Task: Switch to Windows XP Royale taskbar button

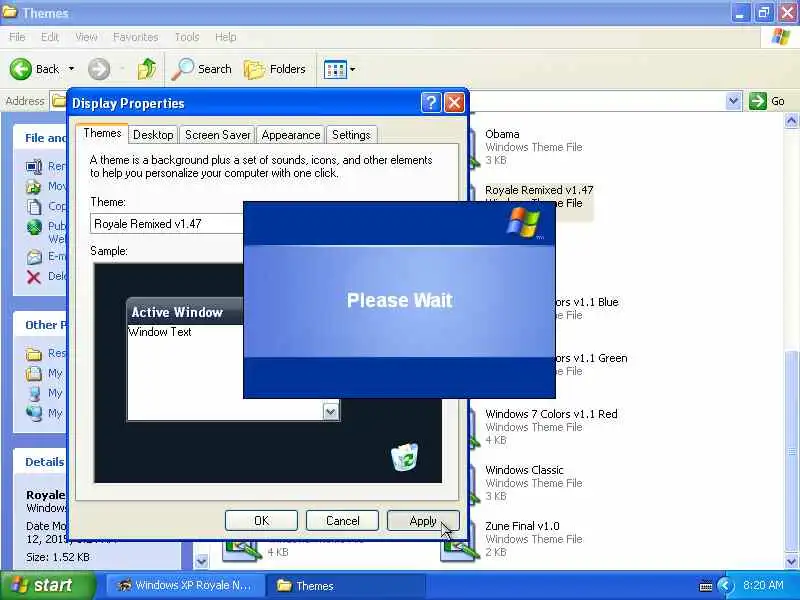Action: 185,585
